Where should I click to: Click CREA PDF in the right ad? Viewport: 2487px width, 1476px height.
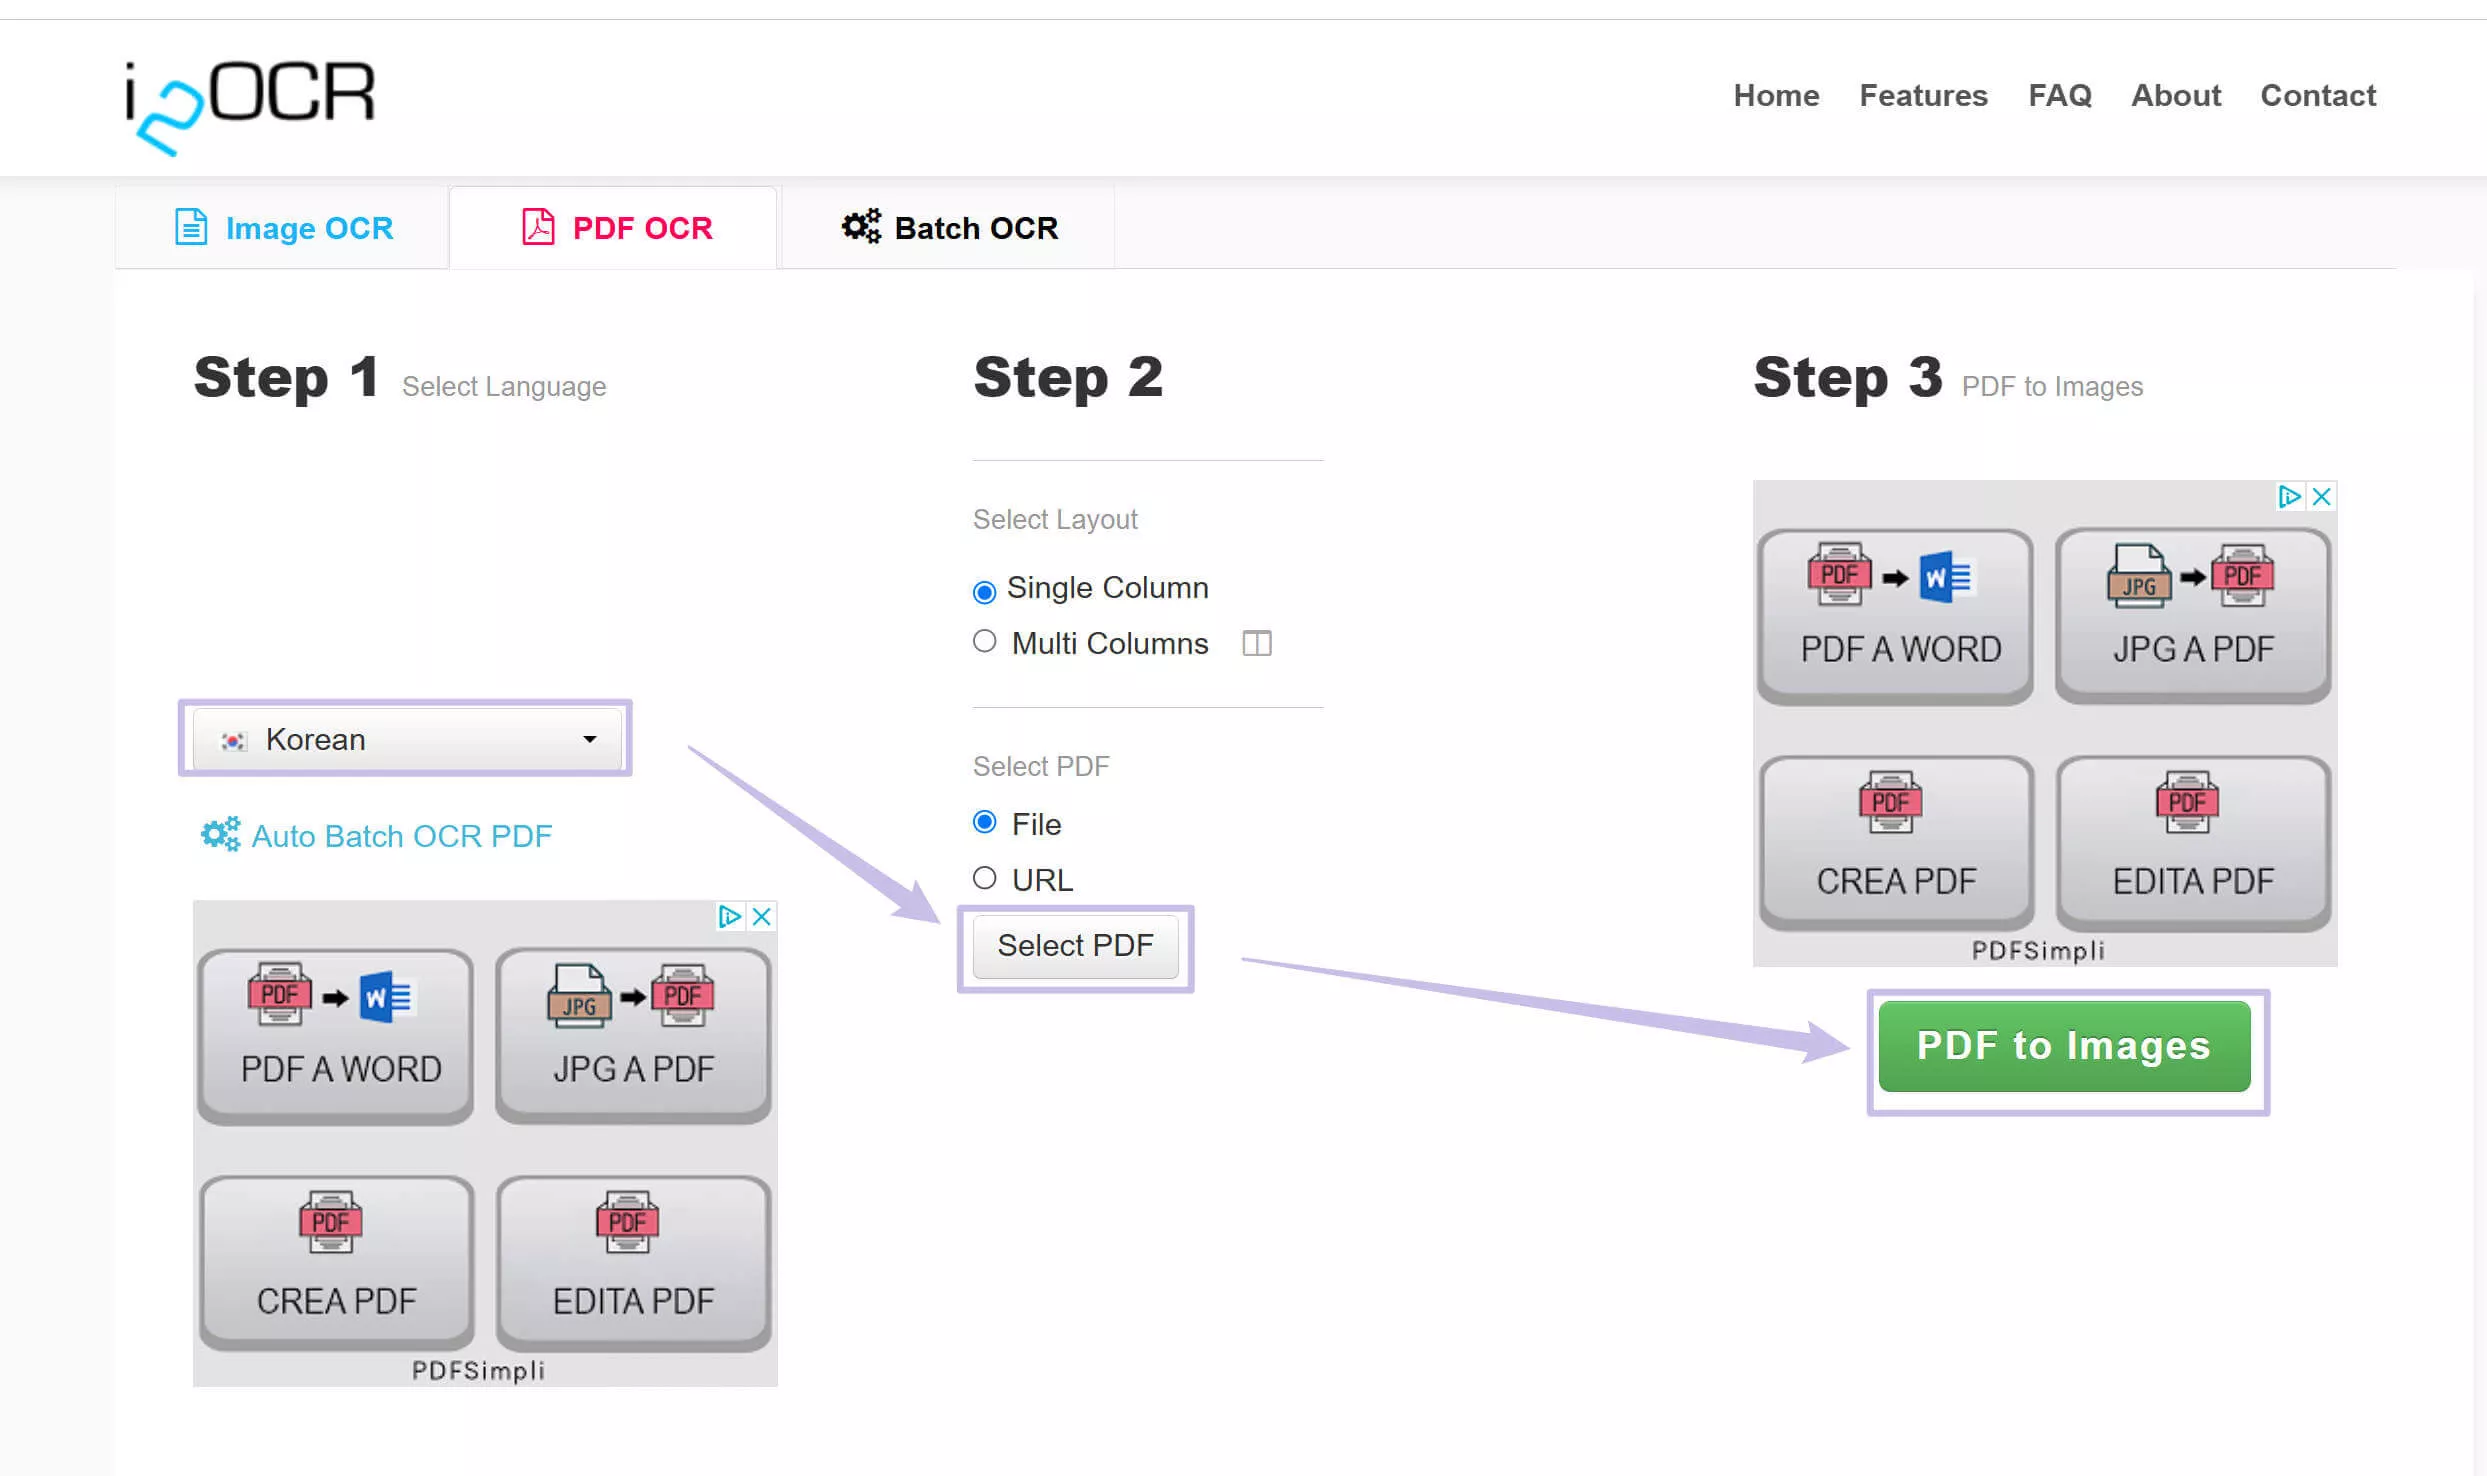tap(1896, 842)
